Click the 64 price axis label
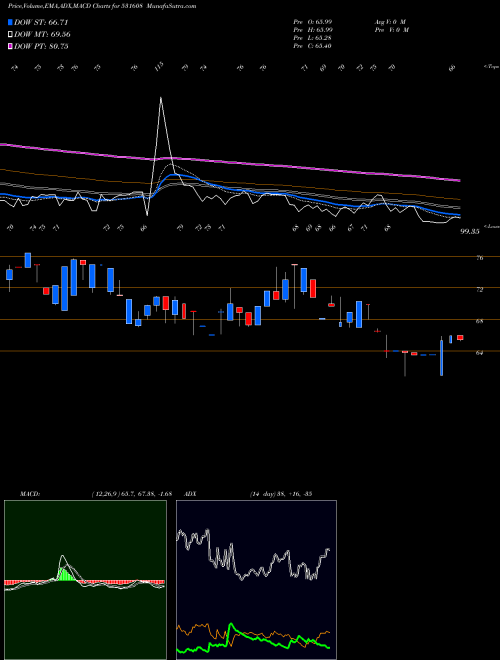The width and height of the screenshot is (500, 660). tap(479, 353)
